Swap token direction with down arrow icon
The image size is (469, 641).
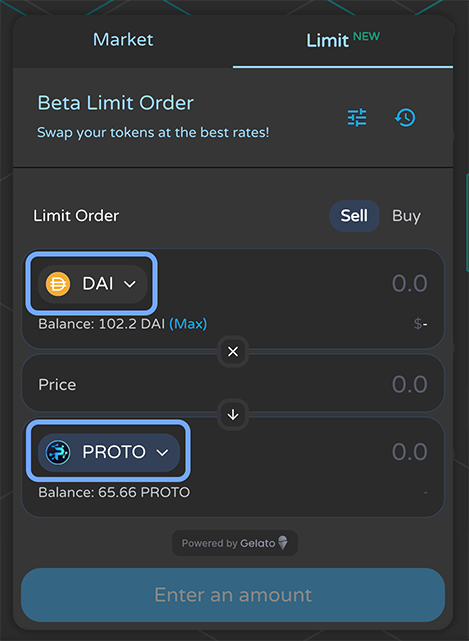pos(233,415)
